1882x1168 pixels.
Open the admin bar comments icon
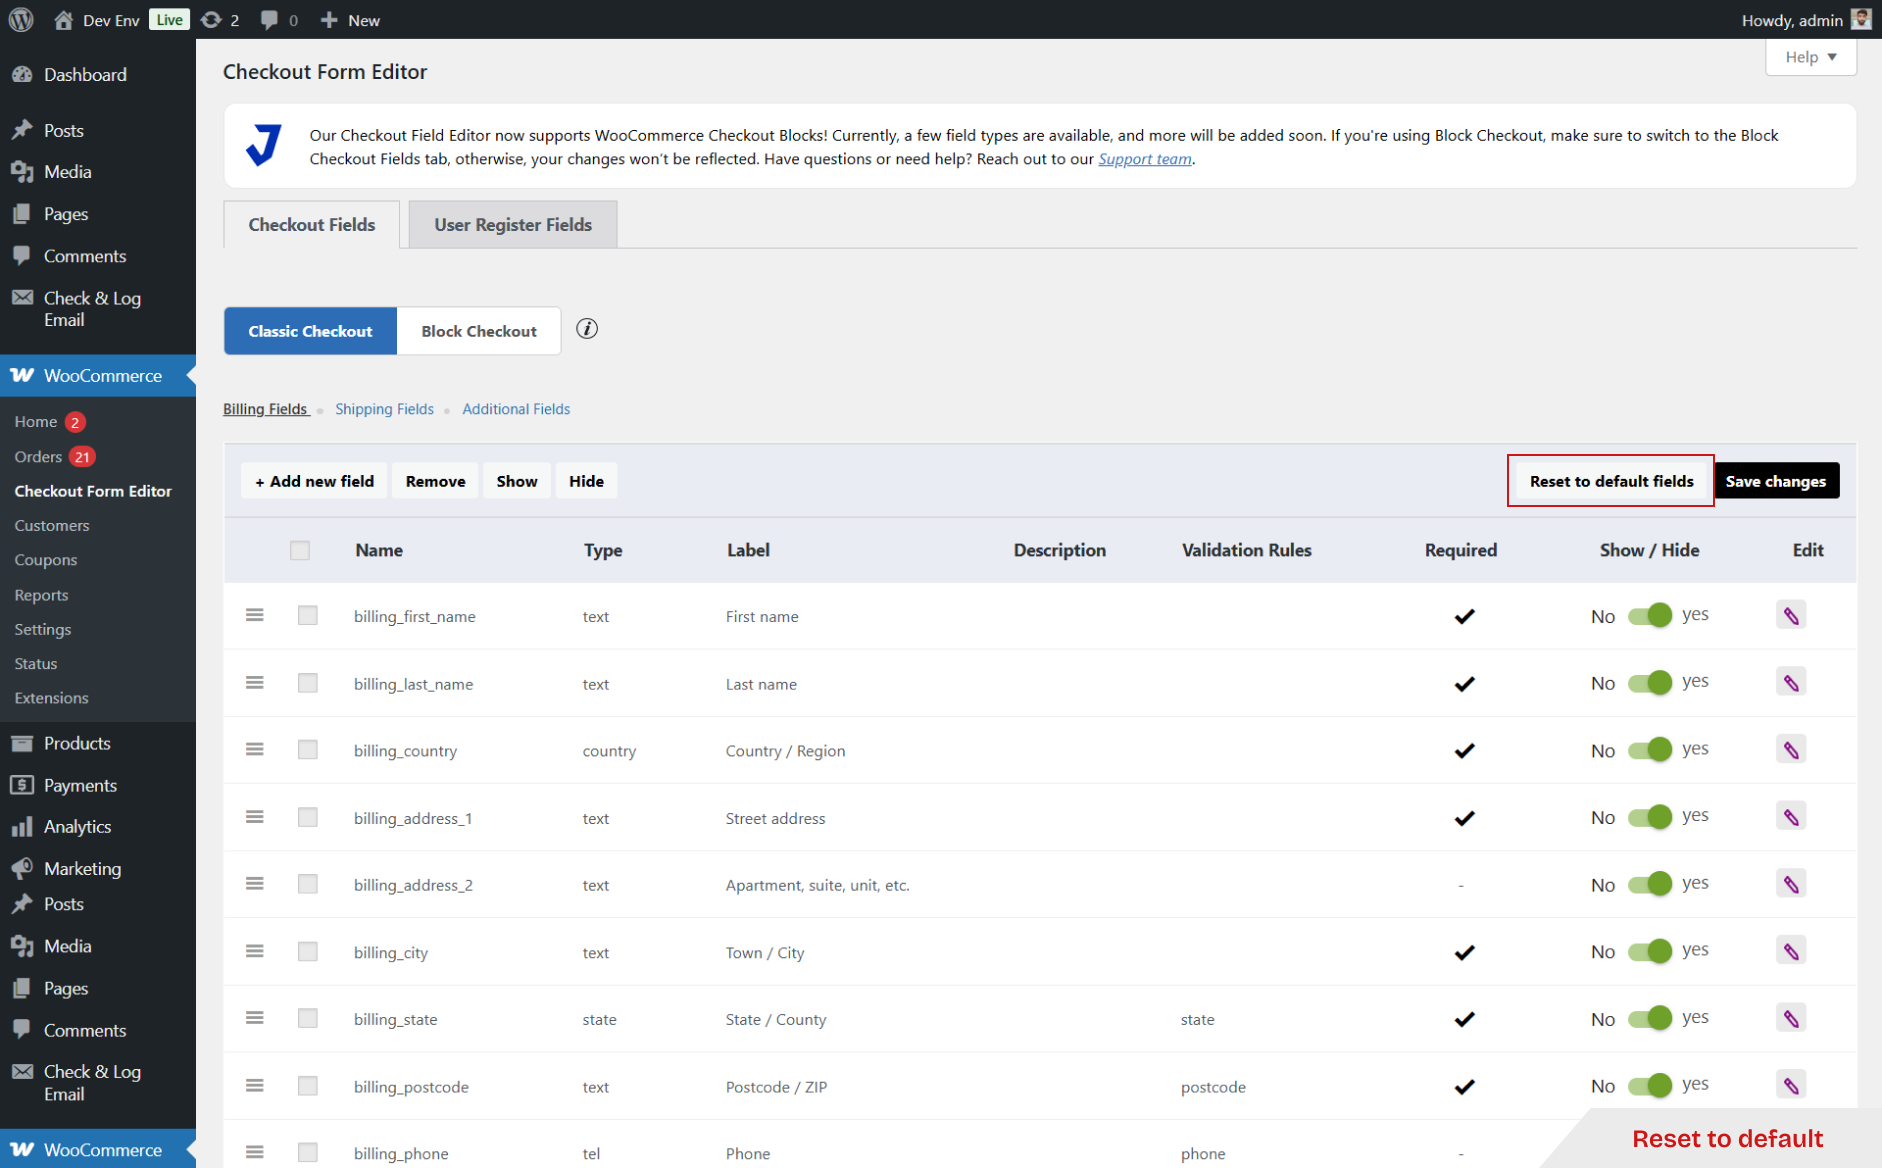click(268, 19)
